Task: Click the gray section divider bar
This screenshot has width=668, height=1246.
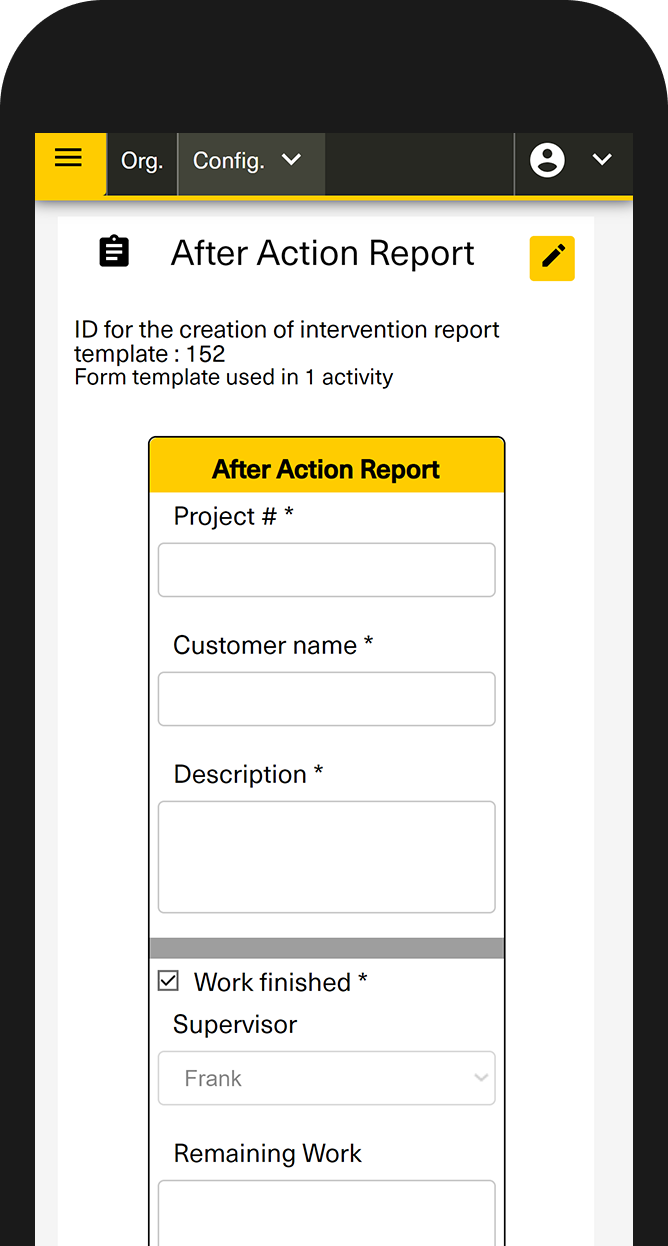Action: 326,948
